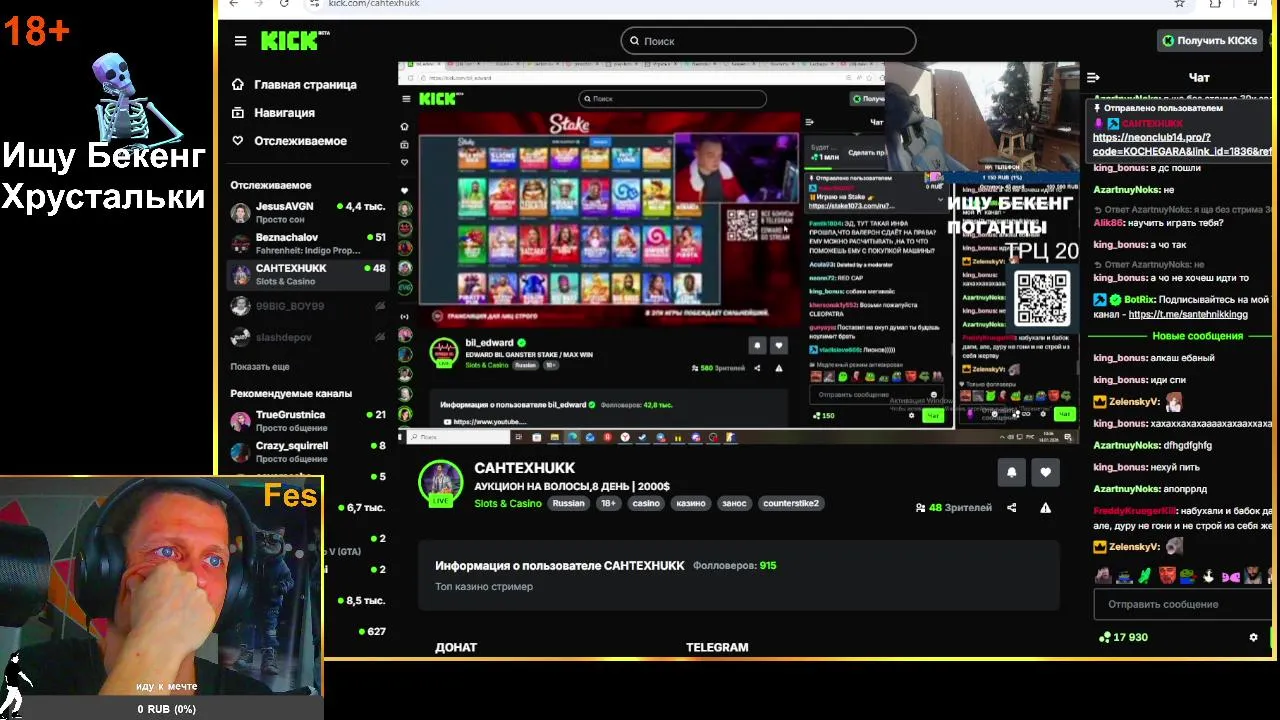Image resolution: width=1280 pixels, height=720 pixels.
Task: Click the notification bell for CAHTEXHUKK
Action: pyautogui.click(x=1011, y=472)
